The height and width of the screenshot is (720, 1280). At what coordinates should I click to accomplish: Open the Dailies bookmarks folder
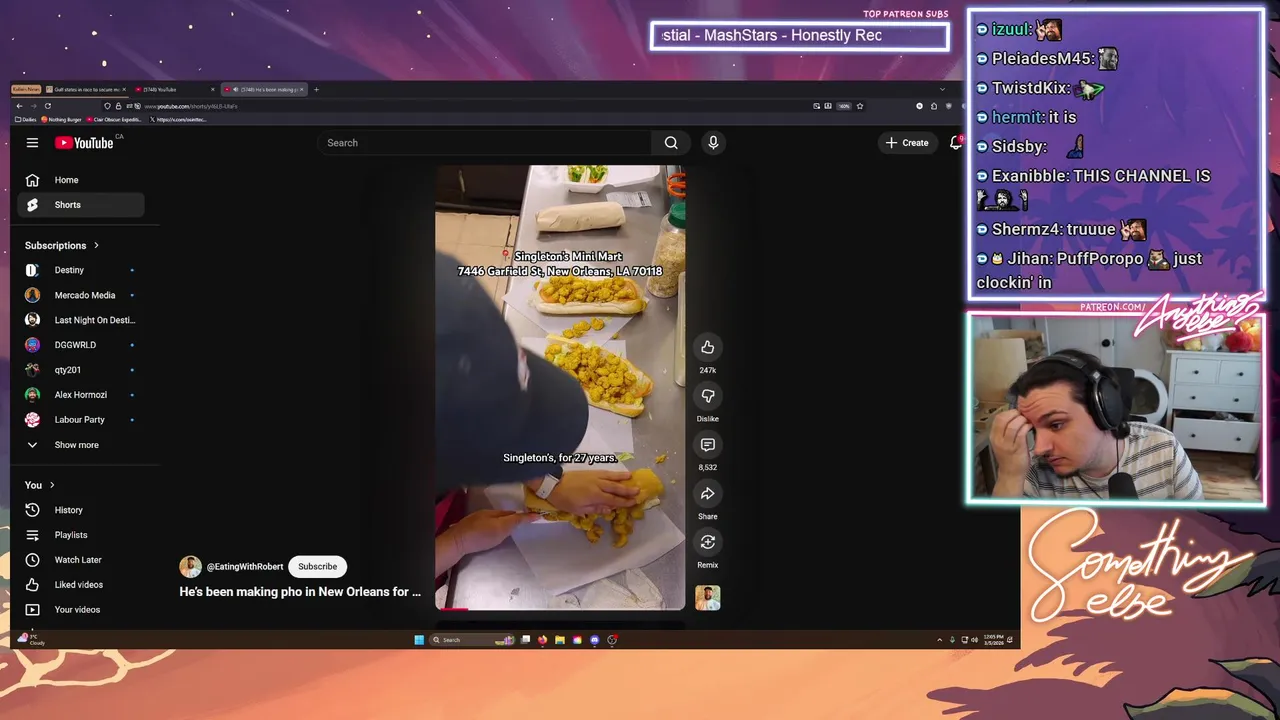click(x=26, y=119)
